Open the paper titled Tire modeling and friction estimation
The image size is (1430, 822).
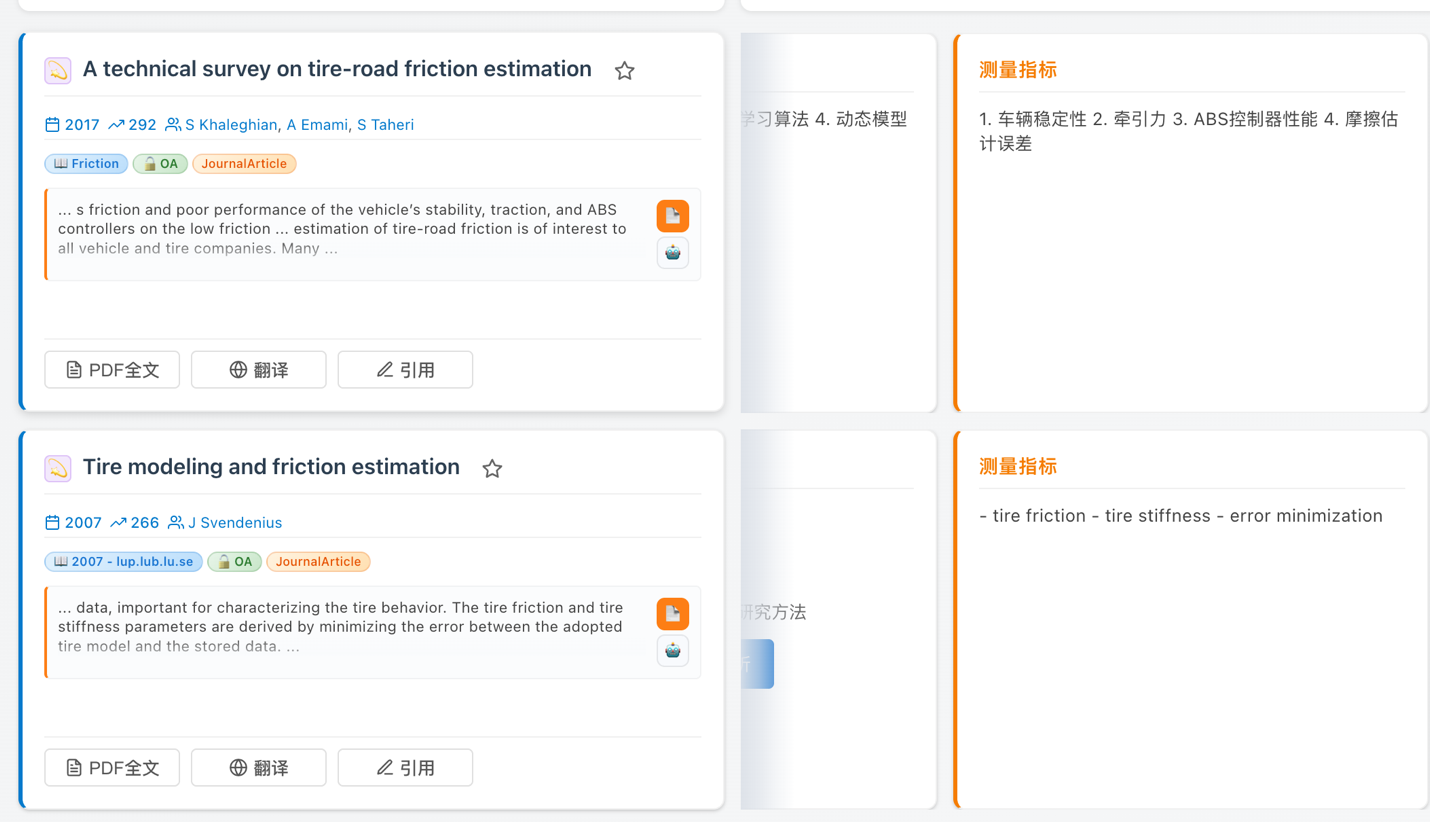click(271, 467)
